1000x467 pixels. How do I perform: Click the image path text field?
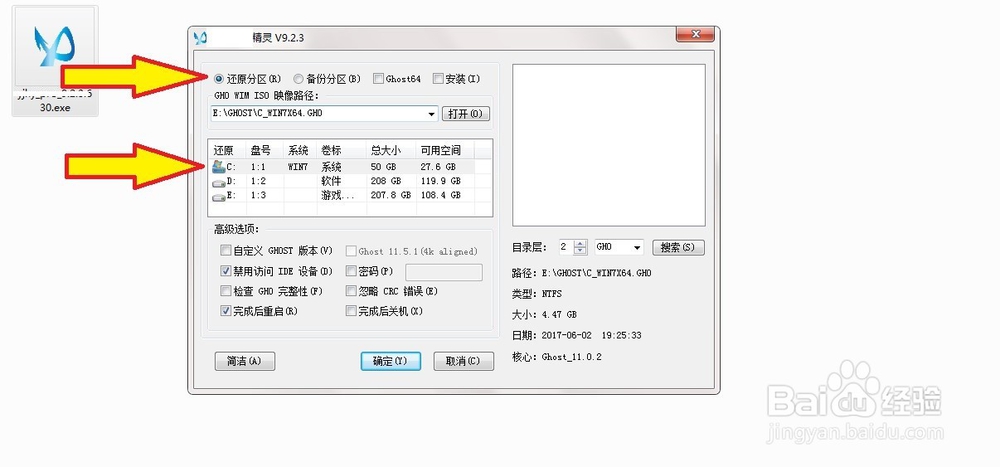[318, 114]
